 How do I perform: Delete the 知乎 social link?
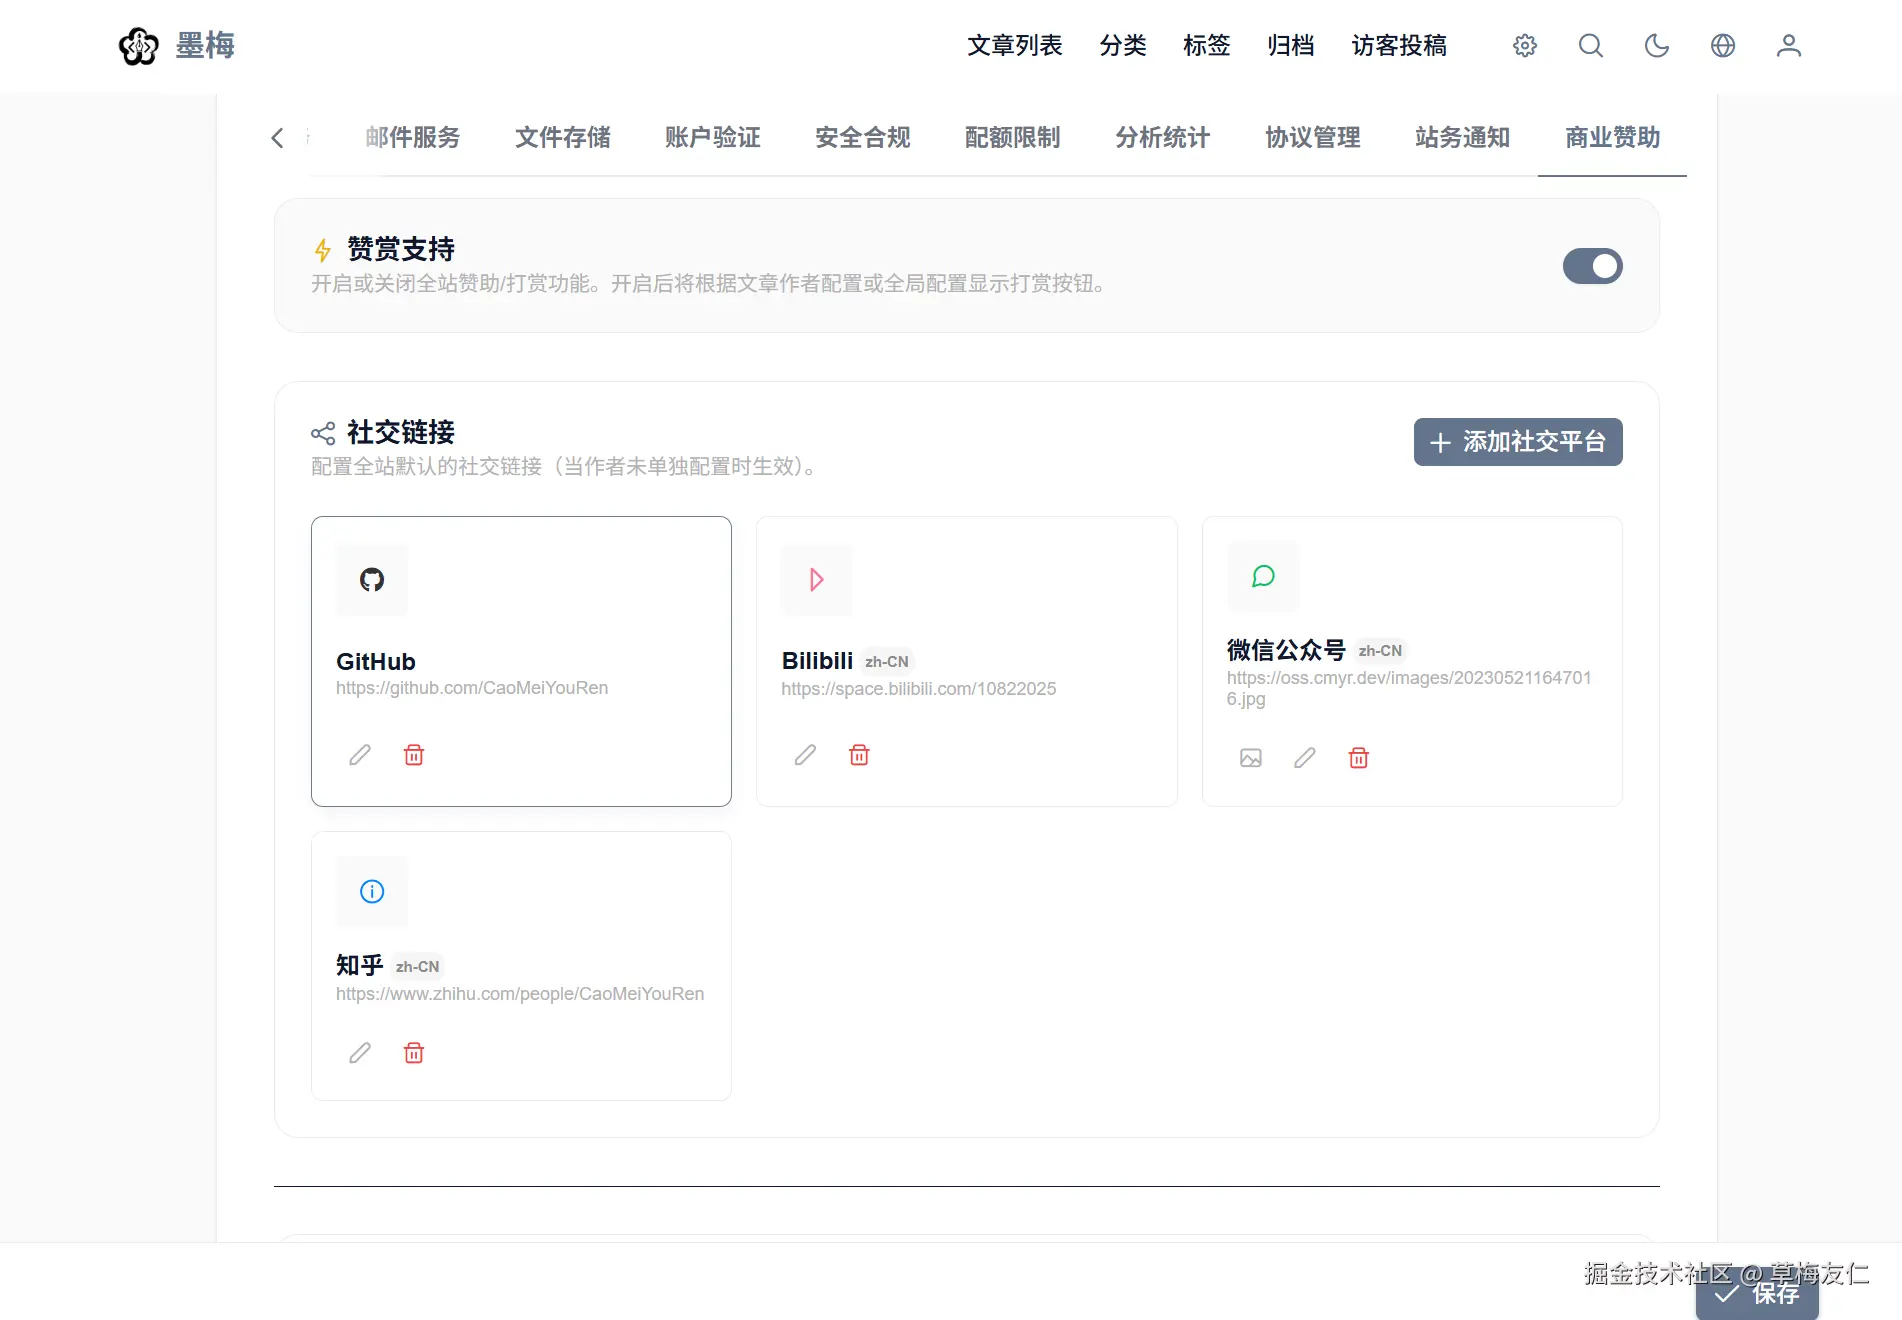pyautogui.click(x=414, y=1053)
